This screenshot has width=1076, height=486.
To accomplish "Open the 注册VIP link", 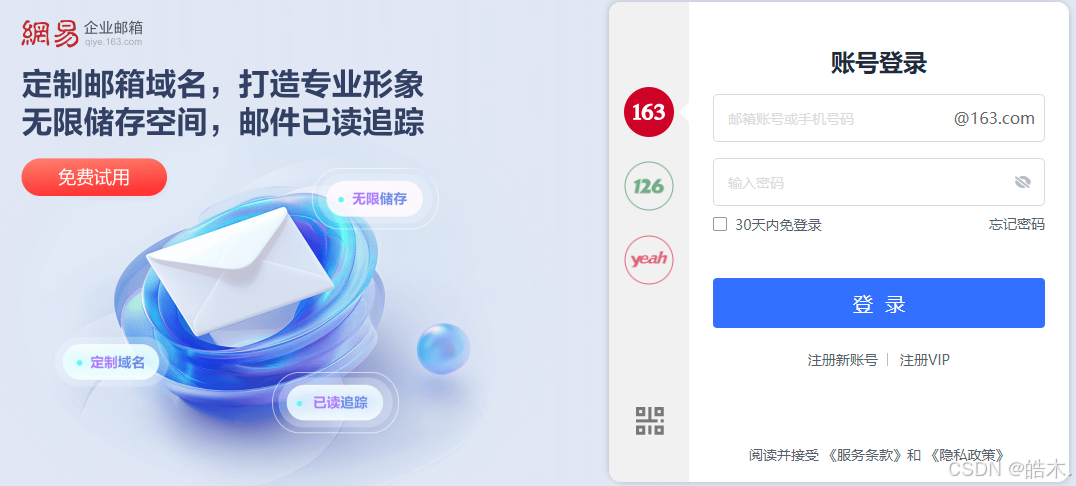I will pyautogui.click(x=924, y=360).
